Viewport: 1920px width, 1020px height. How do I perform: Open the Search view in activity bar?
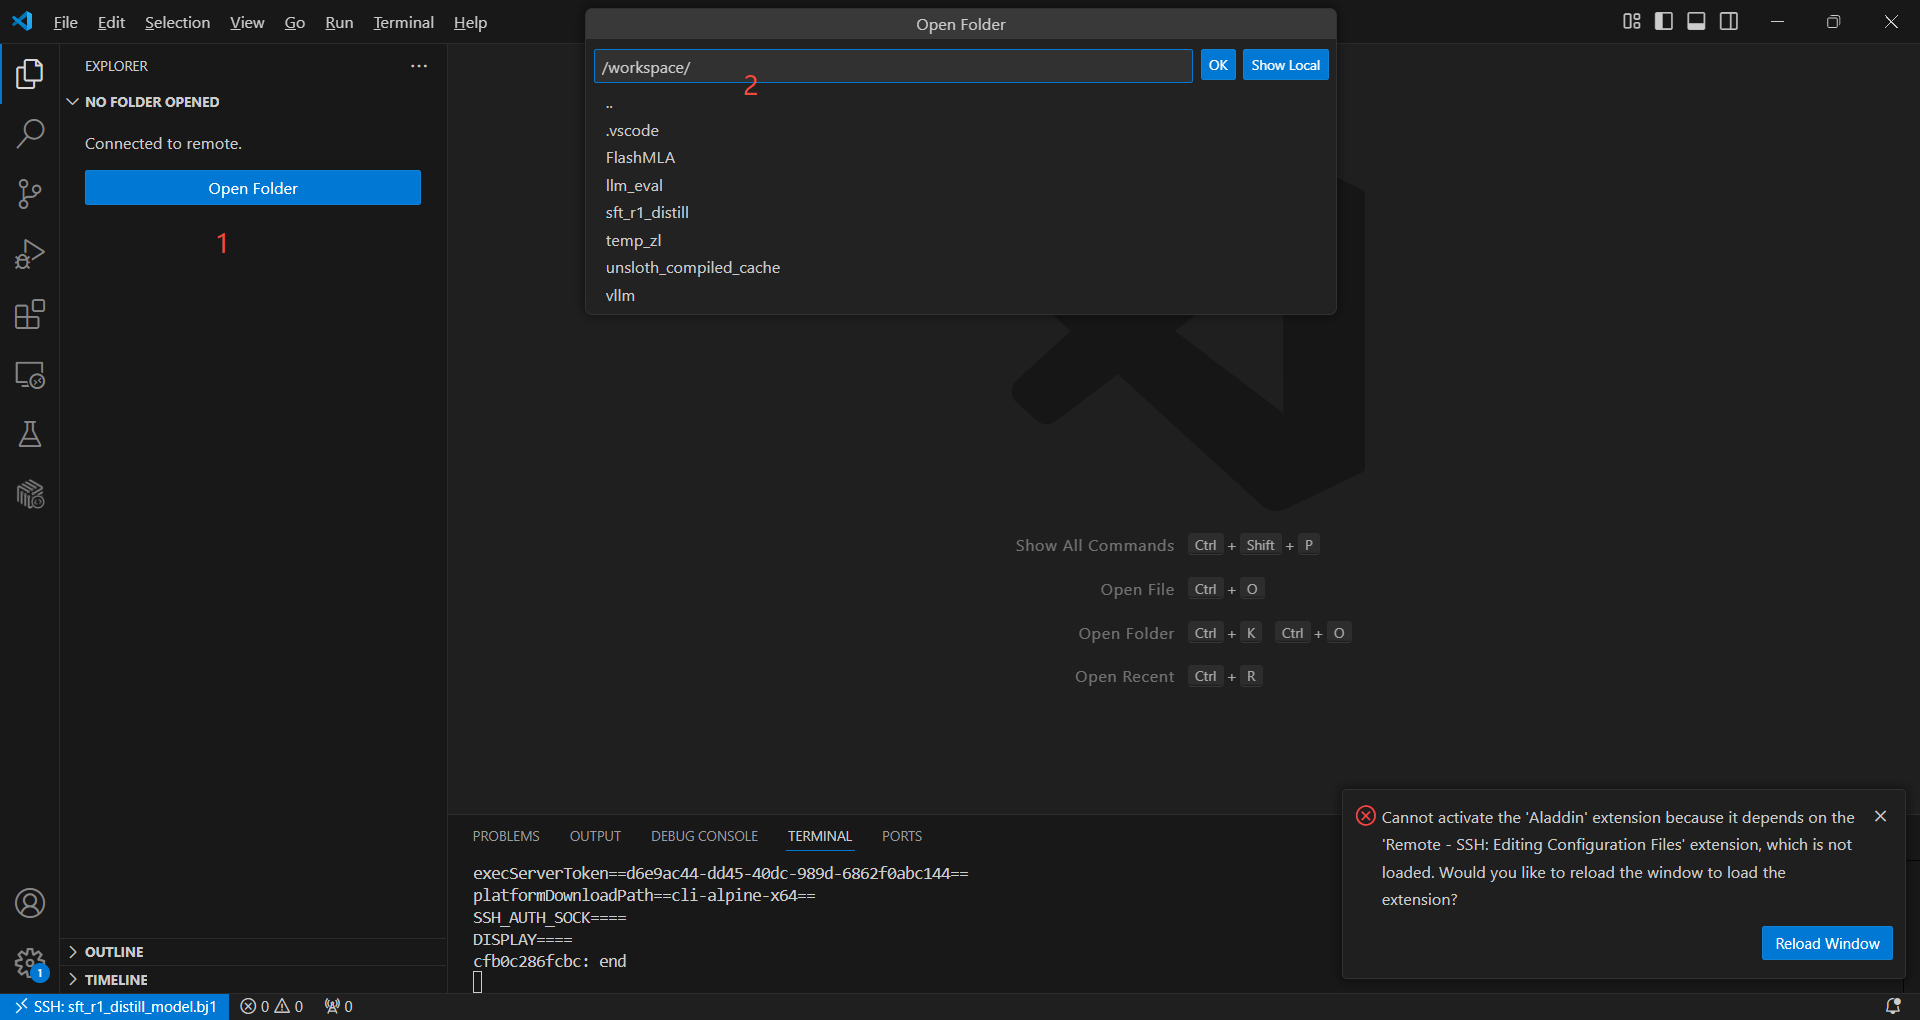coord(30,133)
